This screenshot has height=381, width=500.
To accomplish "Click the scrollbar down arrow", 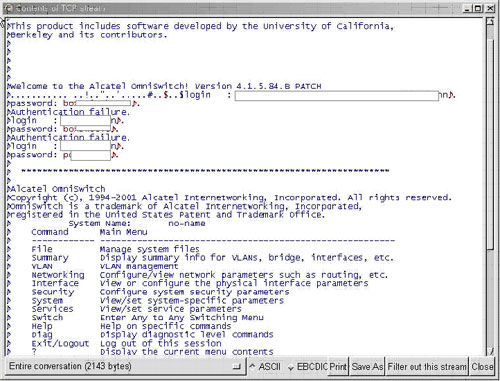I will [490, 351].
